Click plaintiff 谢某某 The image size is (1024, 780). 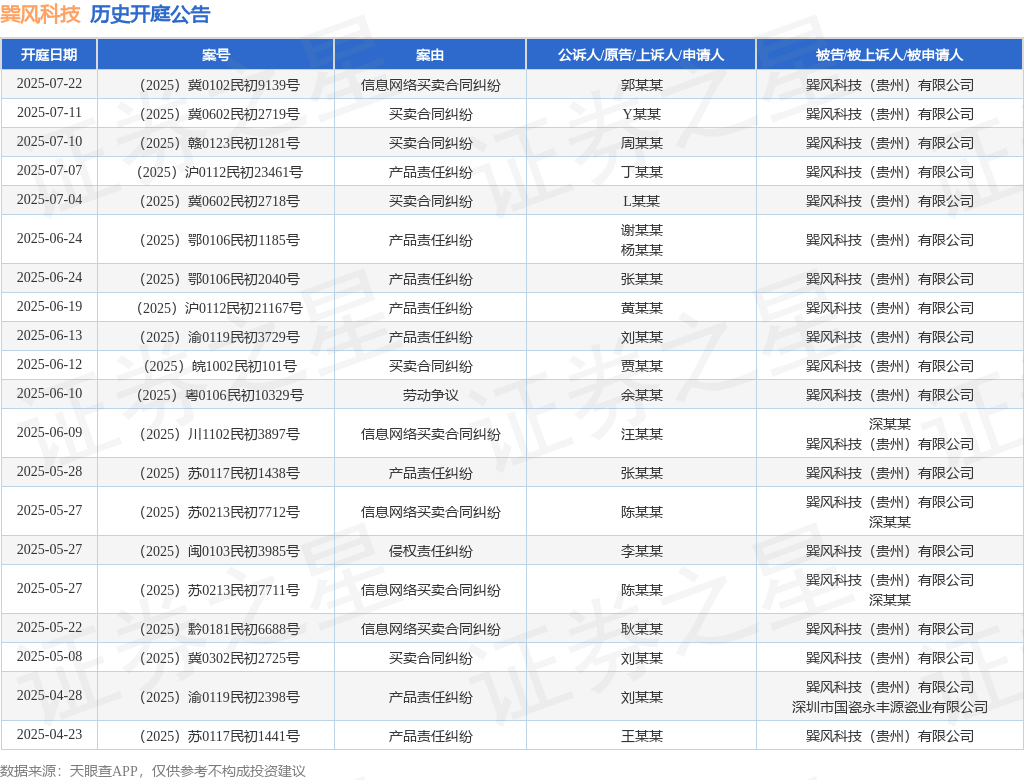tap(641, 230)
